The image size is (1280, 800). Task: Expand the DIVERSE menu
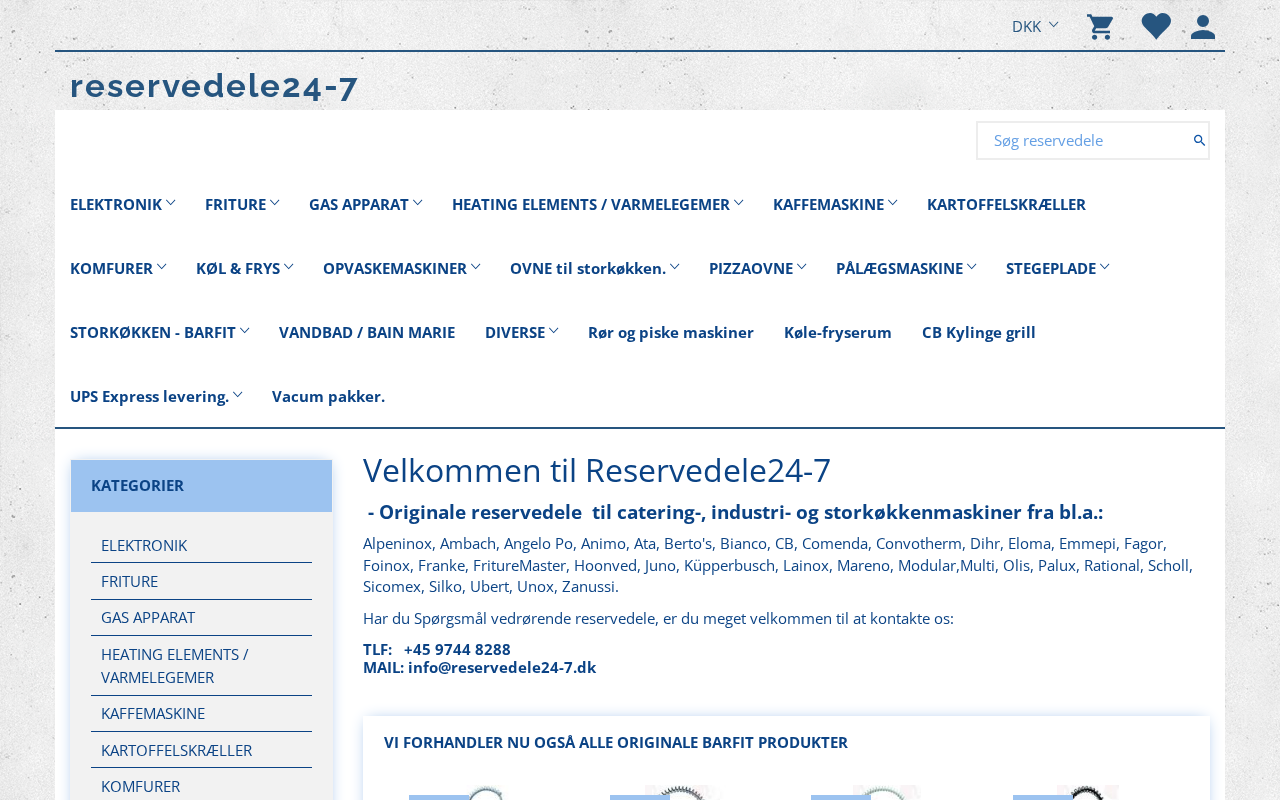click(522, 332)
